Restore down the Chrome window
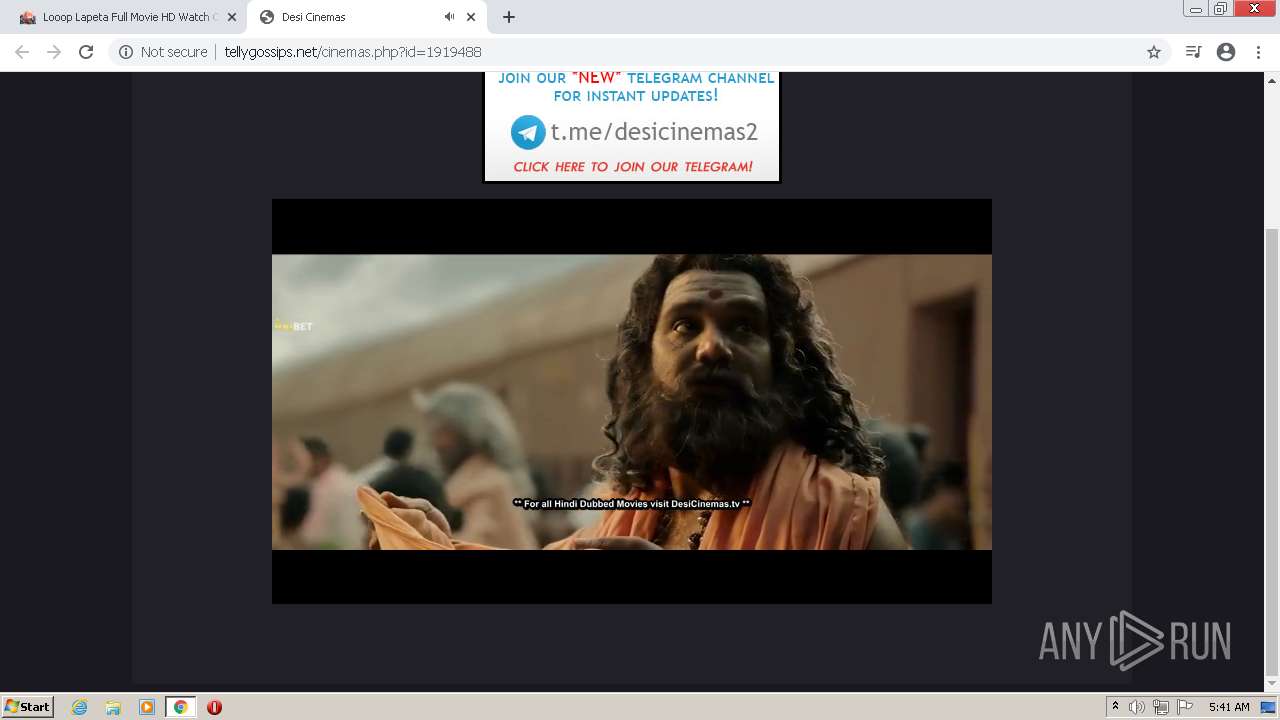 click(1220, 9)
